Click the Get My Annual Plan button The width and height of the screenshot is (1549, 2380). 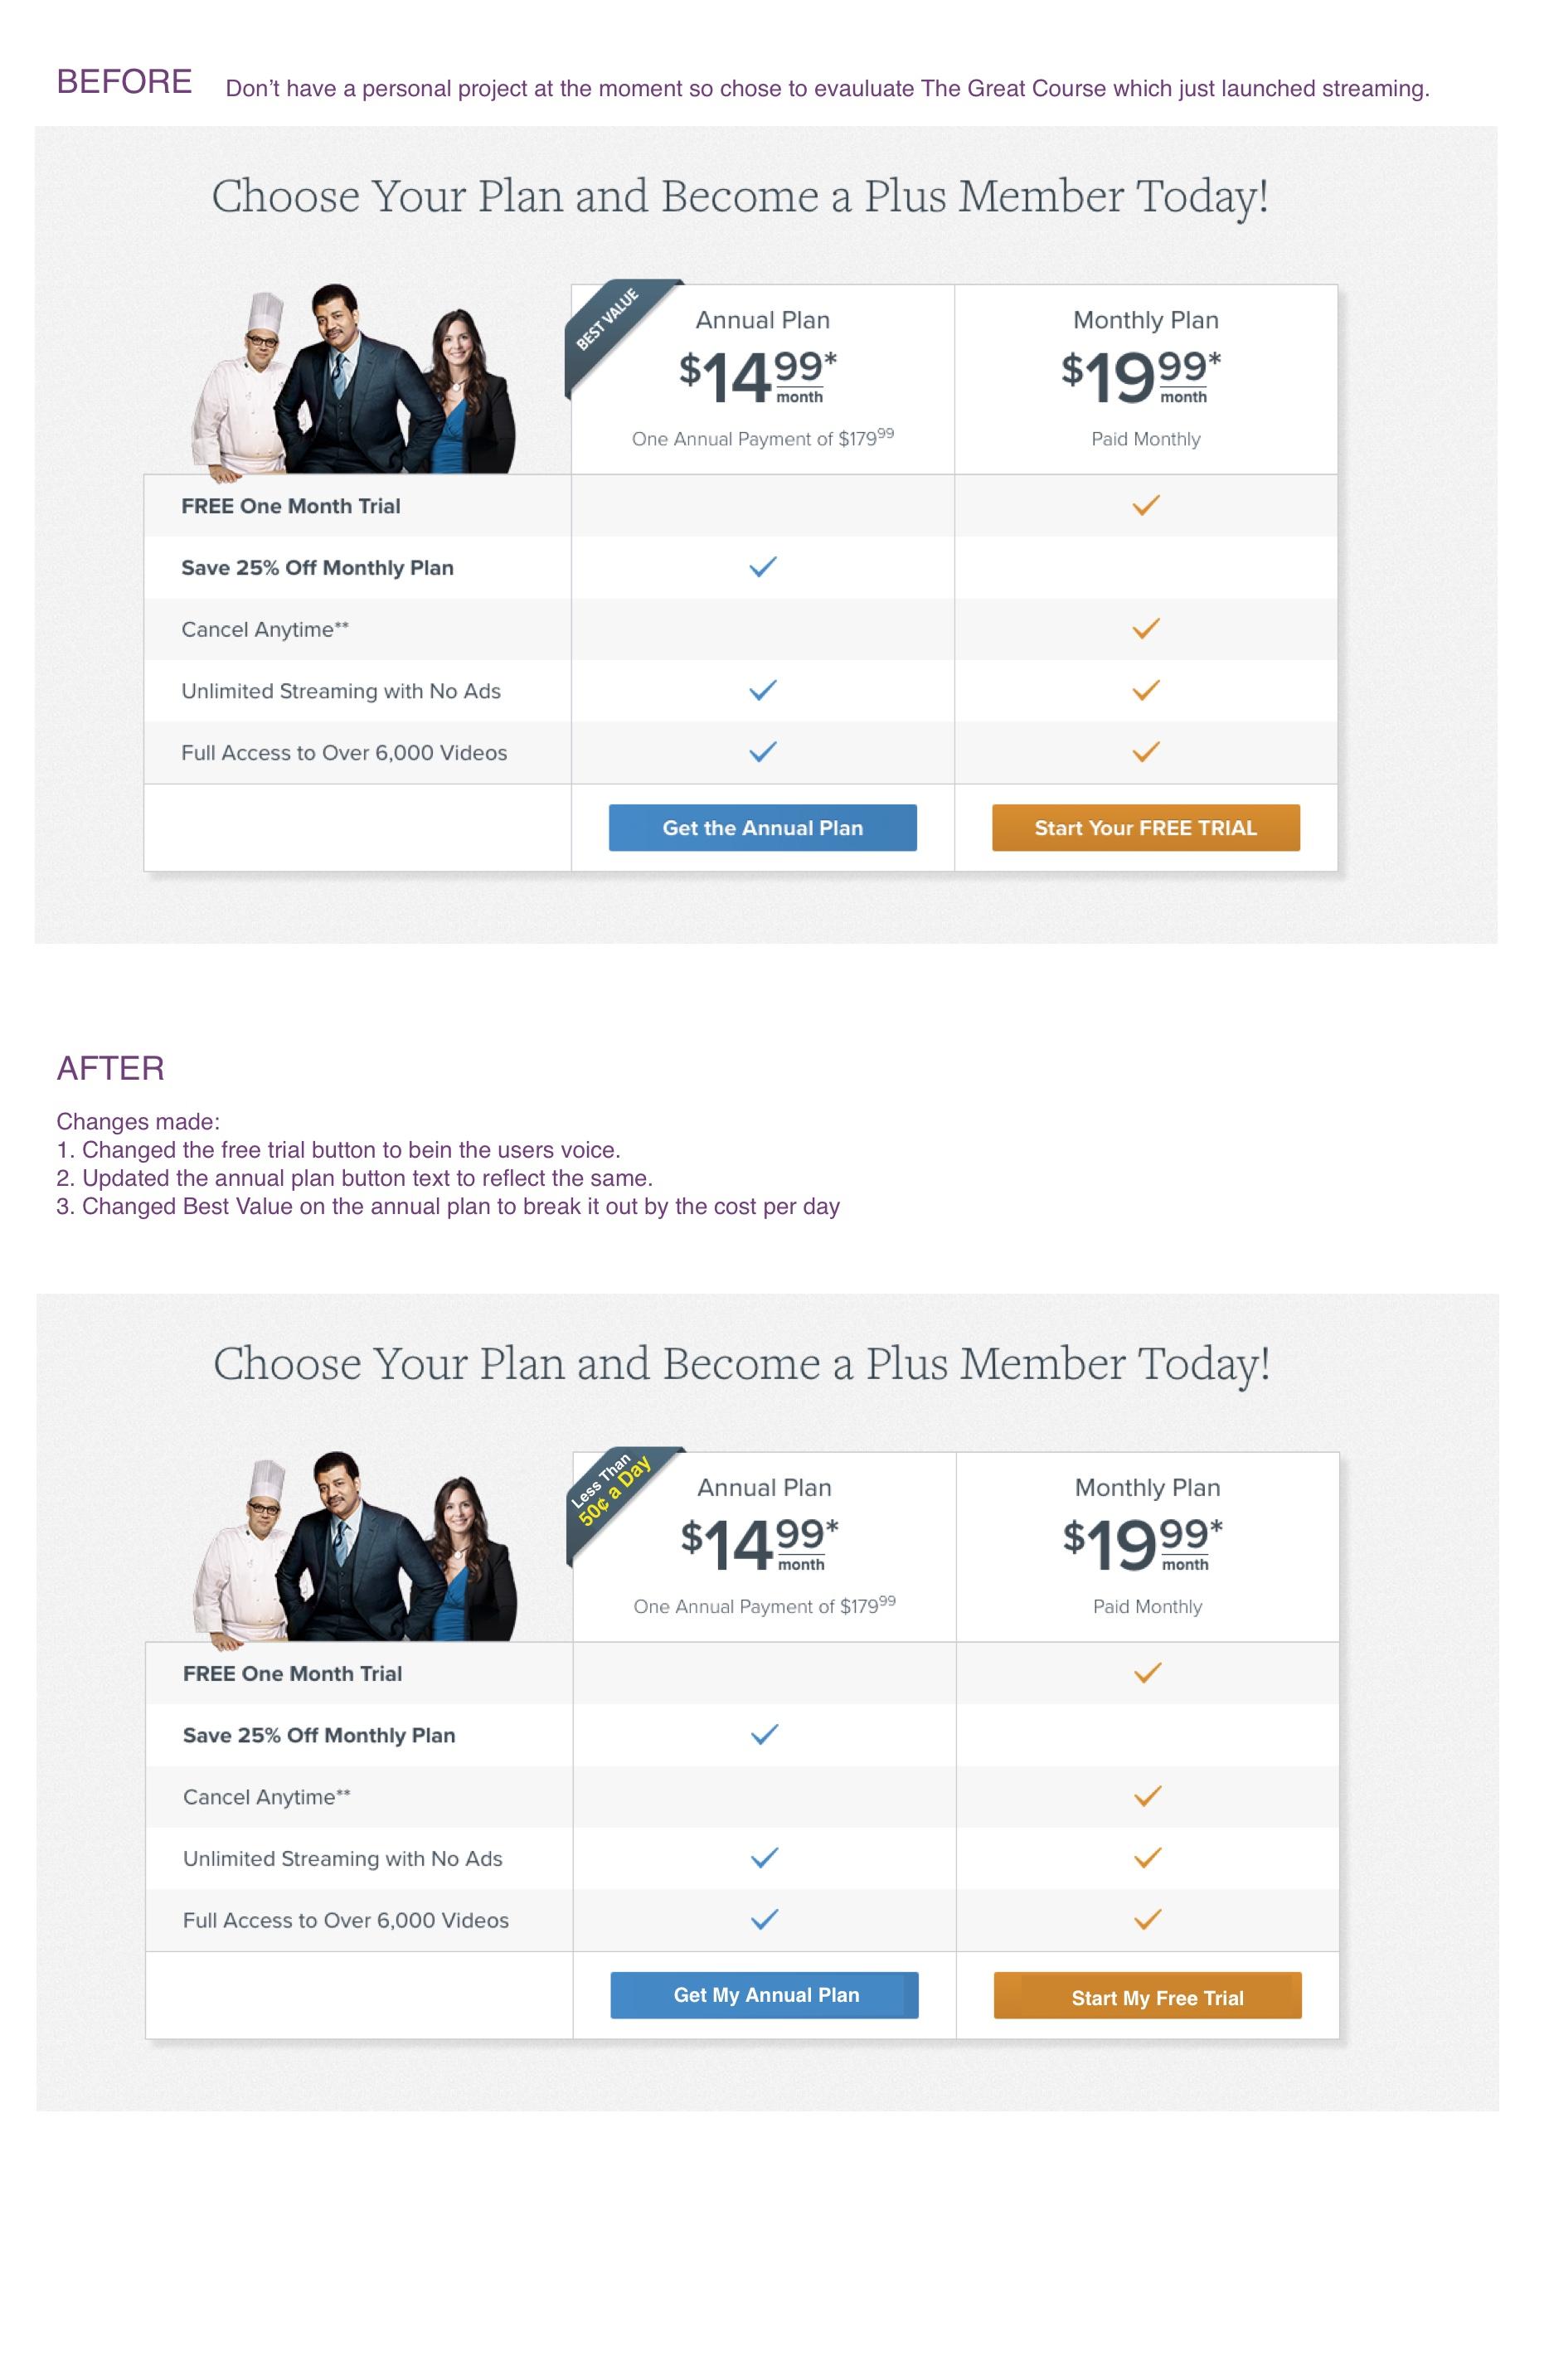click(x=764, y=1994)
